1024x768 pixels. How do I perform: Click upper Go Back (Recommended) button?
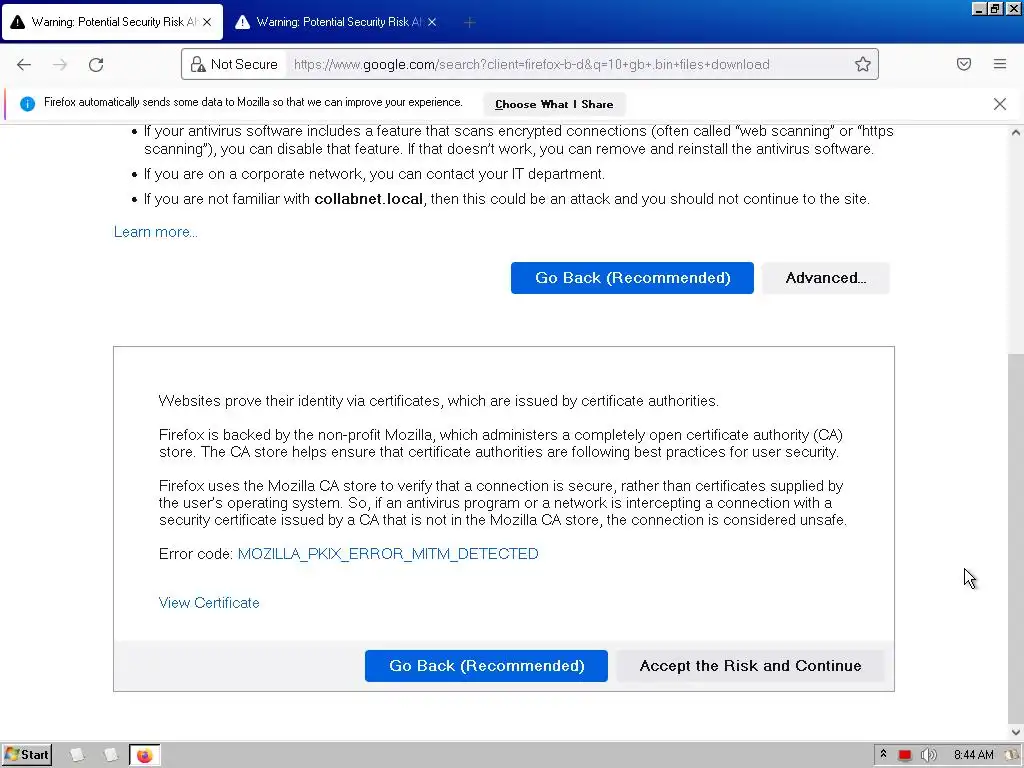click(x=632, y=278)
